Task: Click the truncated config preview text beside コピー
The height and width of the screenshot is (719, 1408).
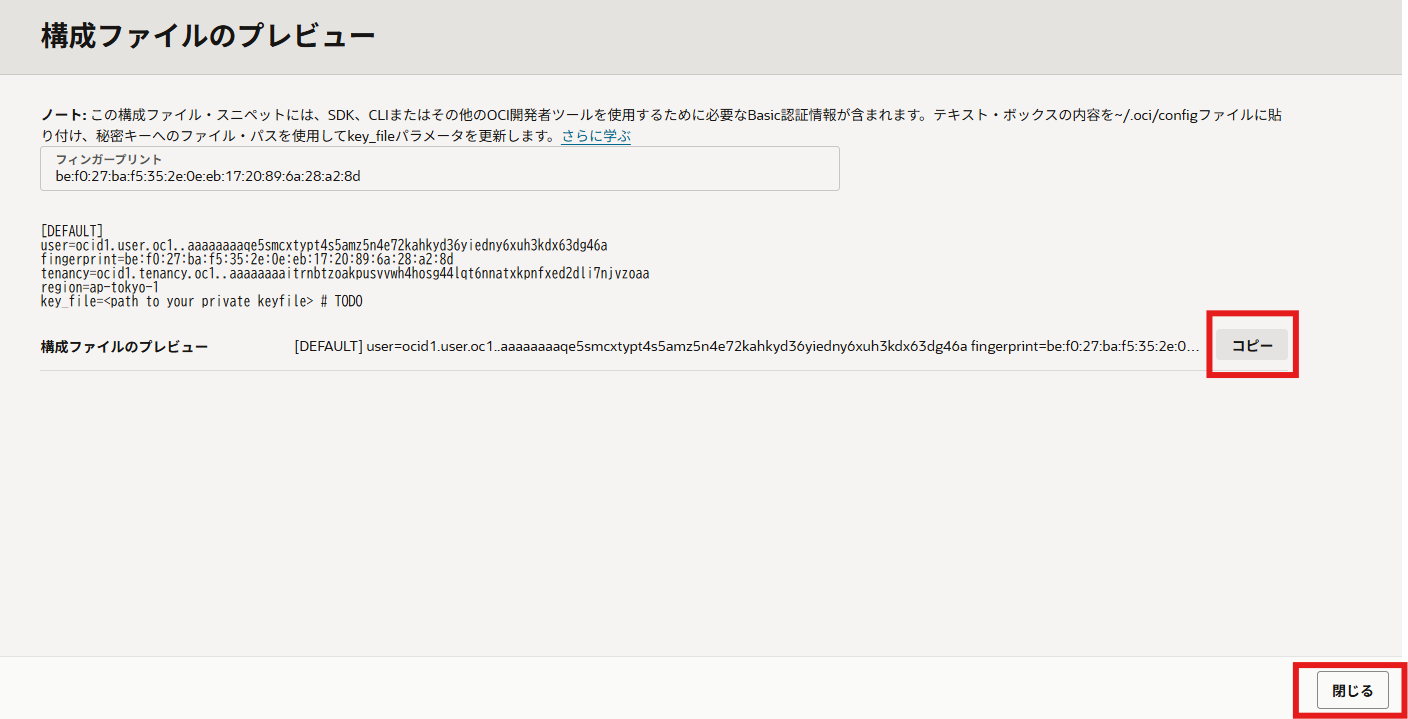Action: pyautogui.click(x=746, y=347)
